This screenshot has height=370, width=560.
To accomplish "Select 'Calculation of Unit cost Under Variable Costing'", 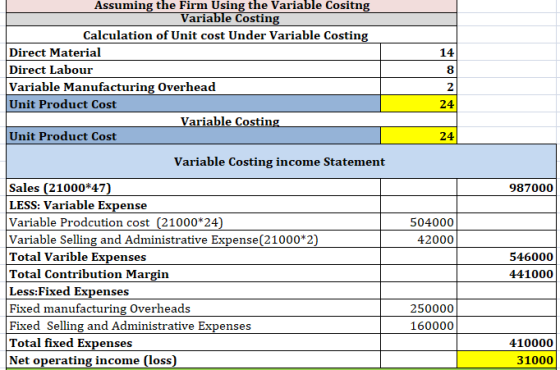I will click(x=231, y=35).
